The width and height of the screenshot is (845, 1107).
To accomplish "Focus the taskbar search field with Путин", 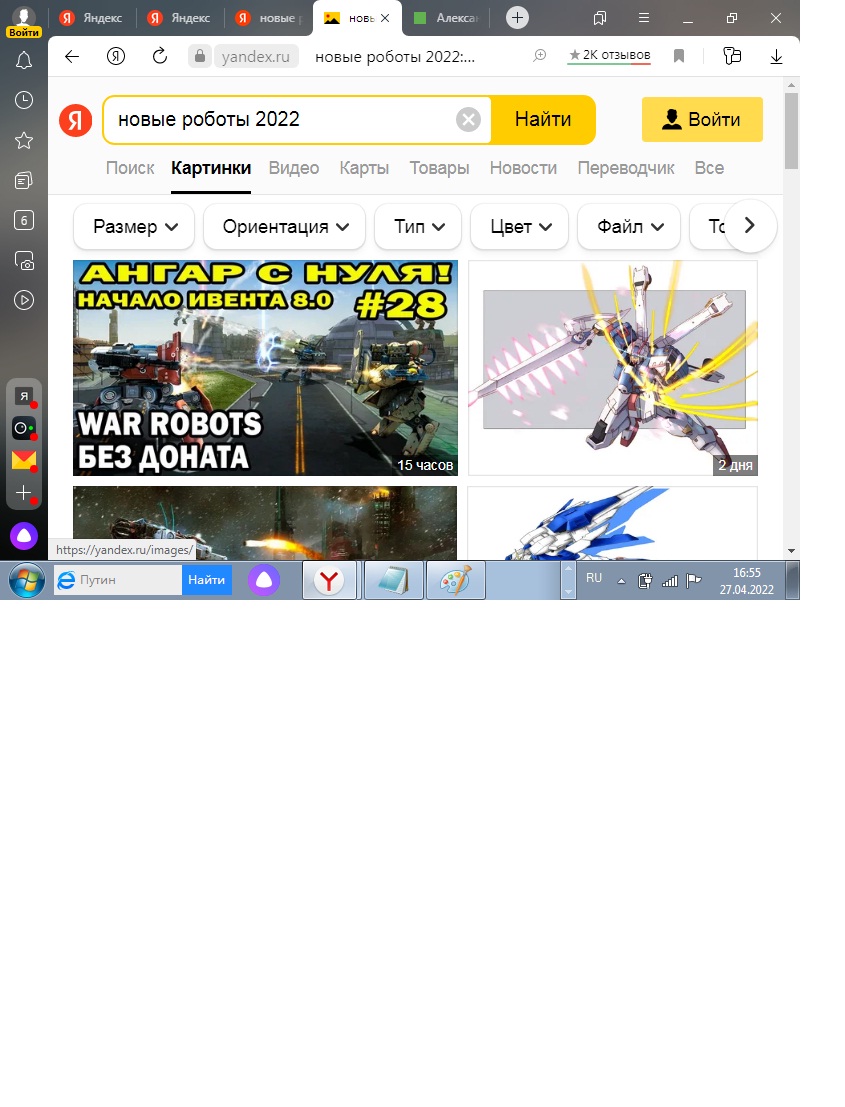I will click(x=119, y=580).
